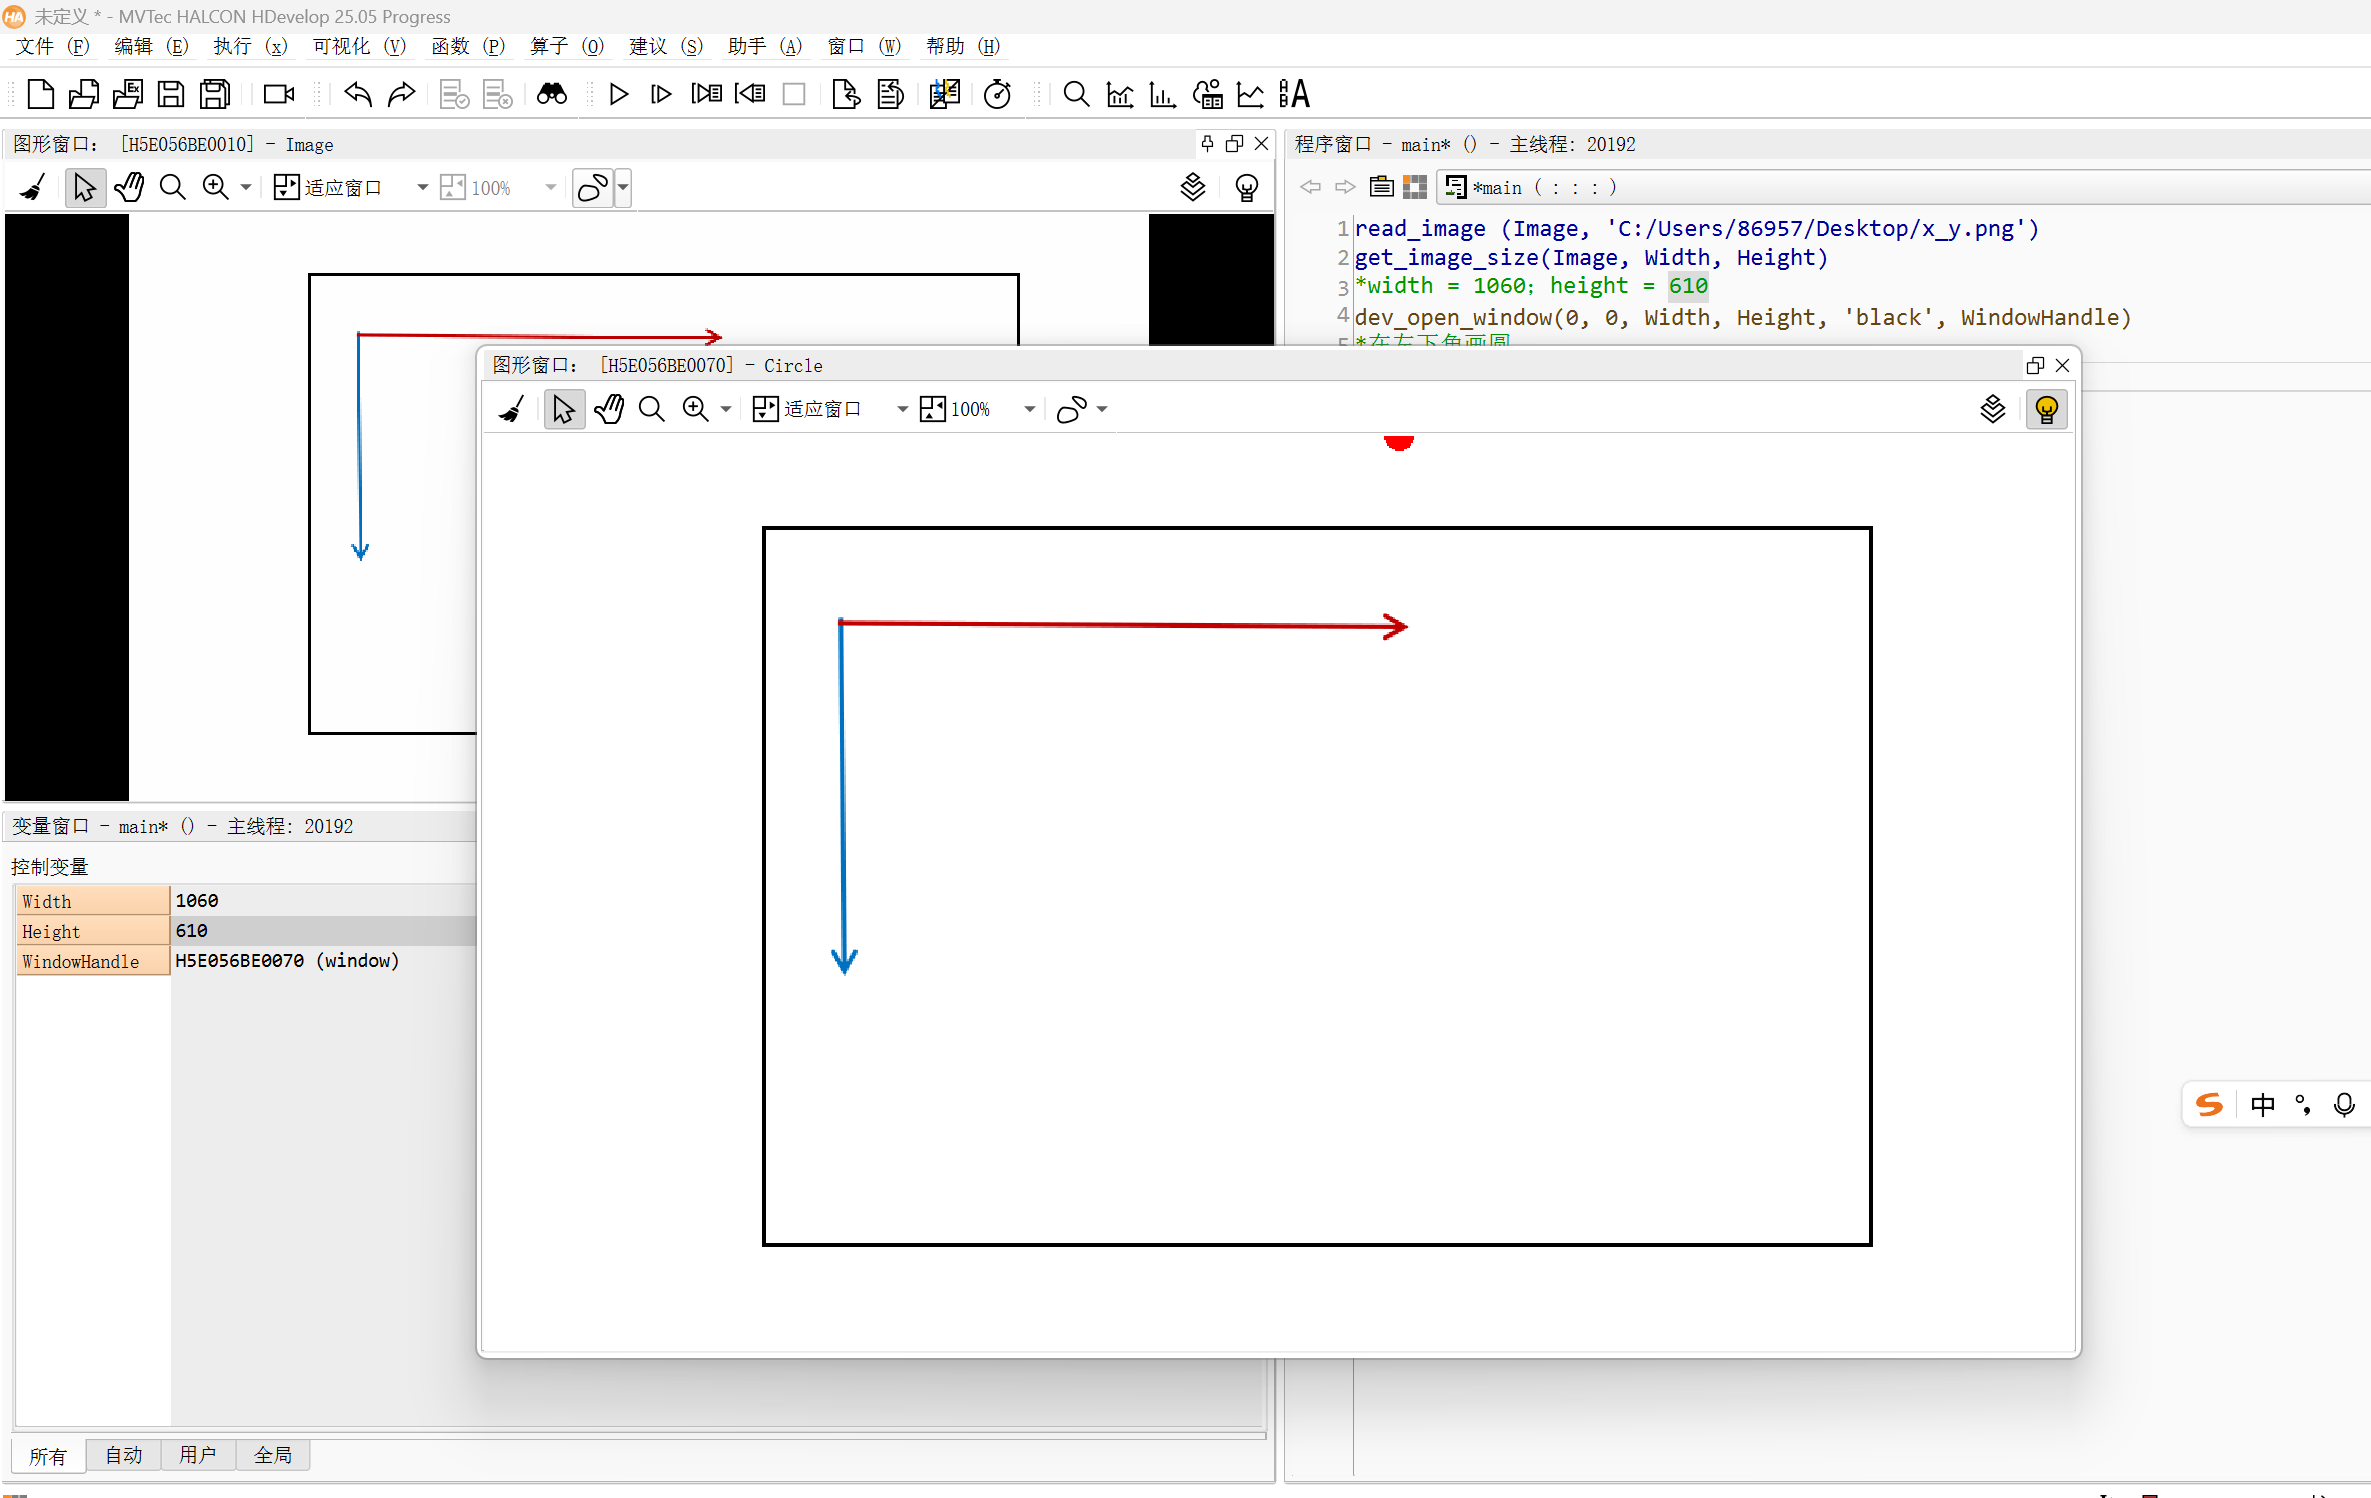The image size is (2371, 1498).
Task: Save the current program
Action: [171, 94]
